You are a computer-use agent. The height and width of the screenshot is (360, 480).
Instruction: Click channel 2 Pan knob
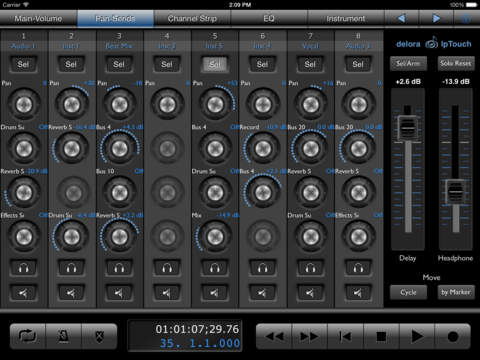[x=72, y=105]
